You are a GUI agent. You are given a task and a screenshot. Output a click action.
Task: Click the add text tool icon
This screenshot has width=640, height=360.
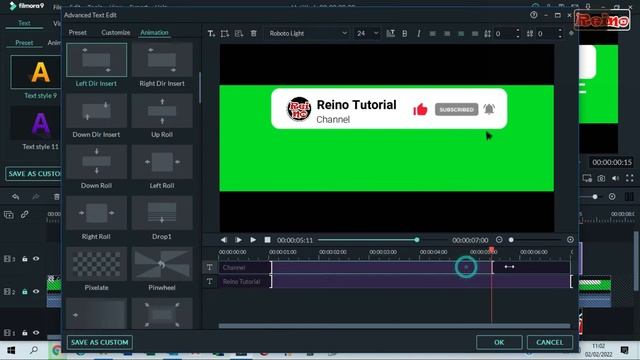211,33
